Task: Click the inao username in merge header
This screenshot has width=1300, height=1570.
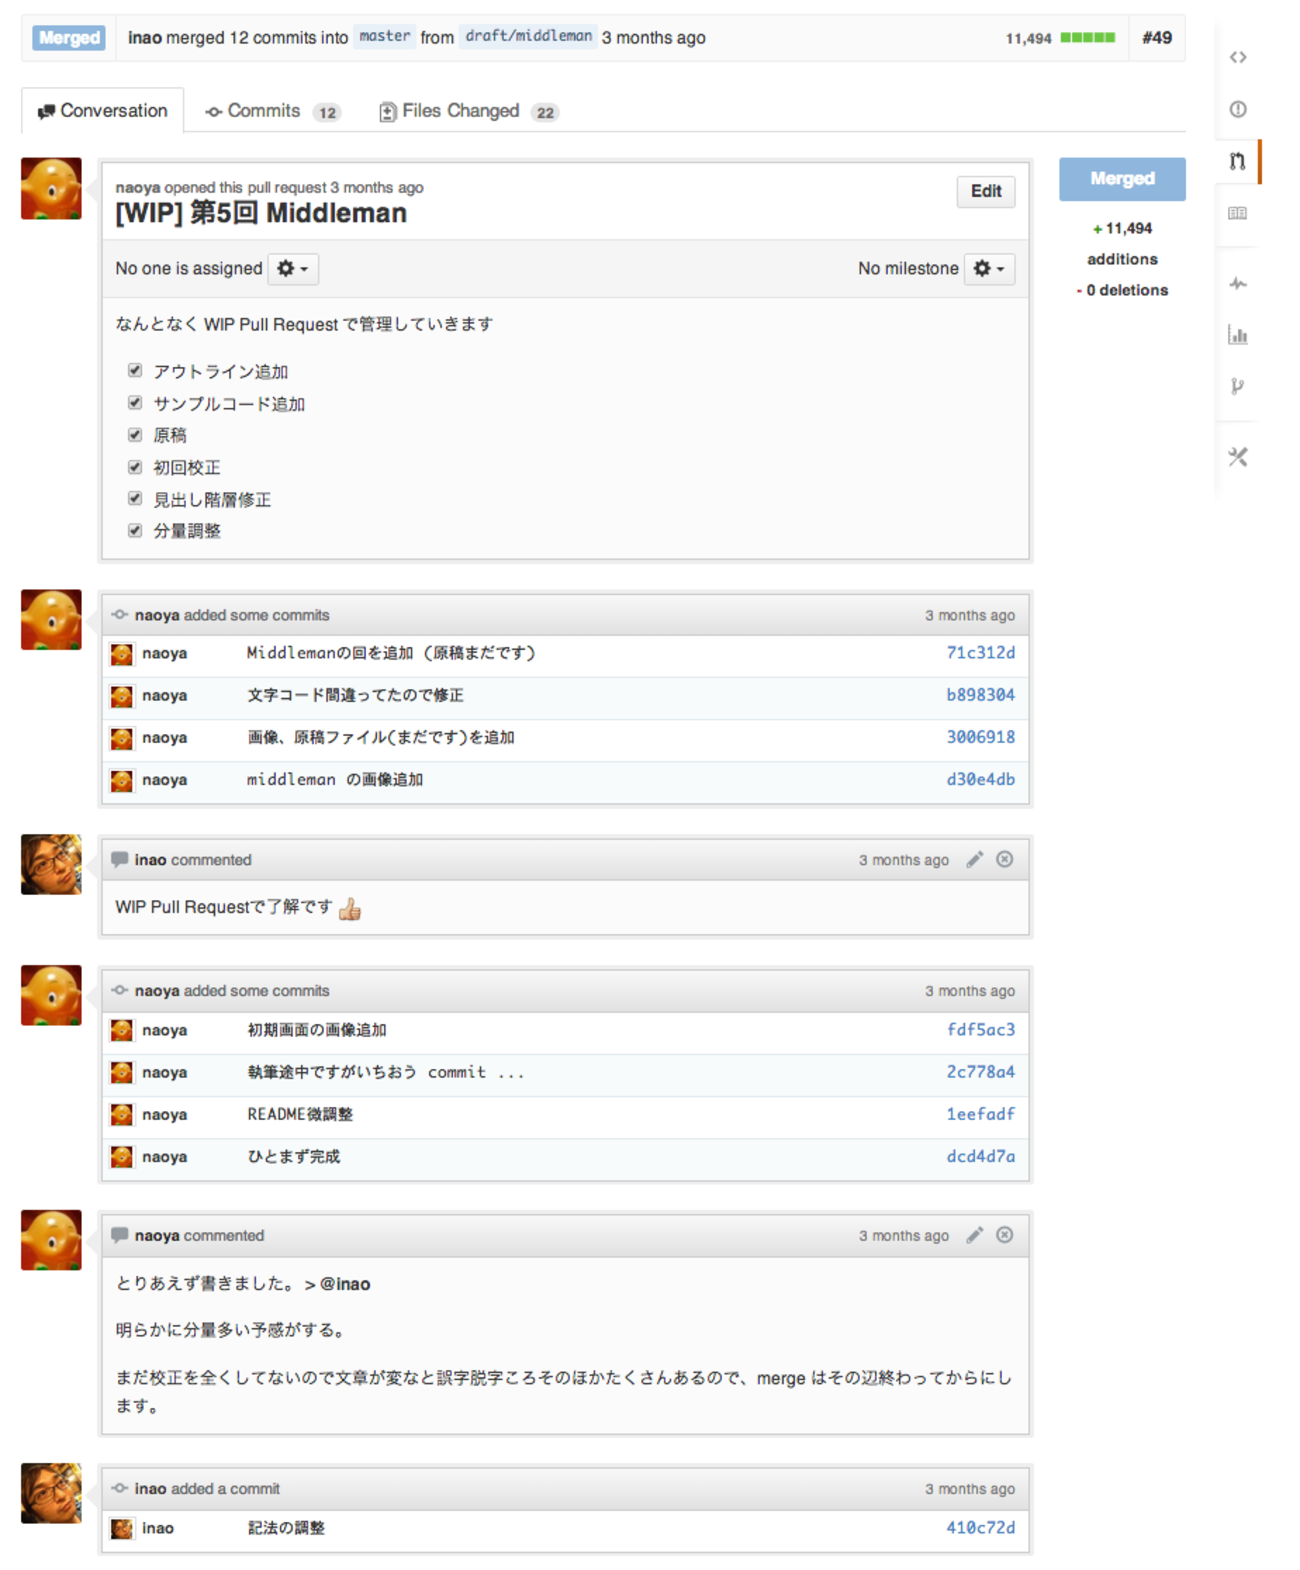Action: [145, 38]
